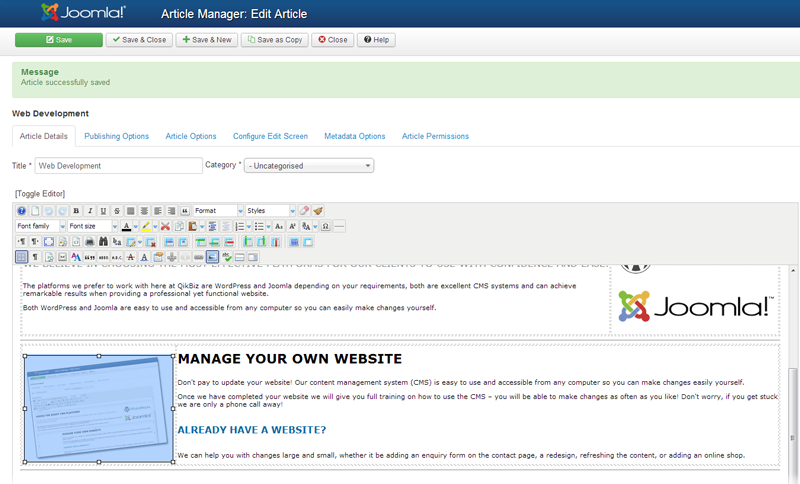Viewport: 800px width, 484px height.
Task: Insert blockquote from the first toolbar row
Action: pos(185,211)
